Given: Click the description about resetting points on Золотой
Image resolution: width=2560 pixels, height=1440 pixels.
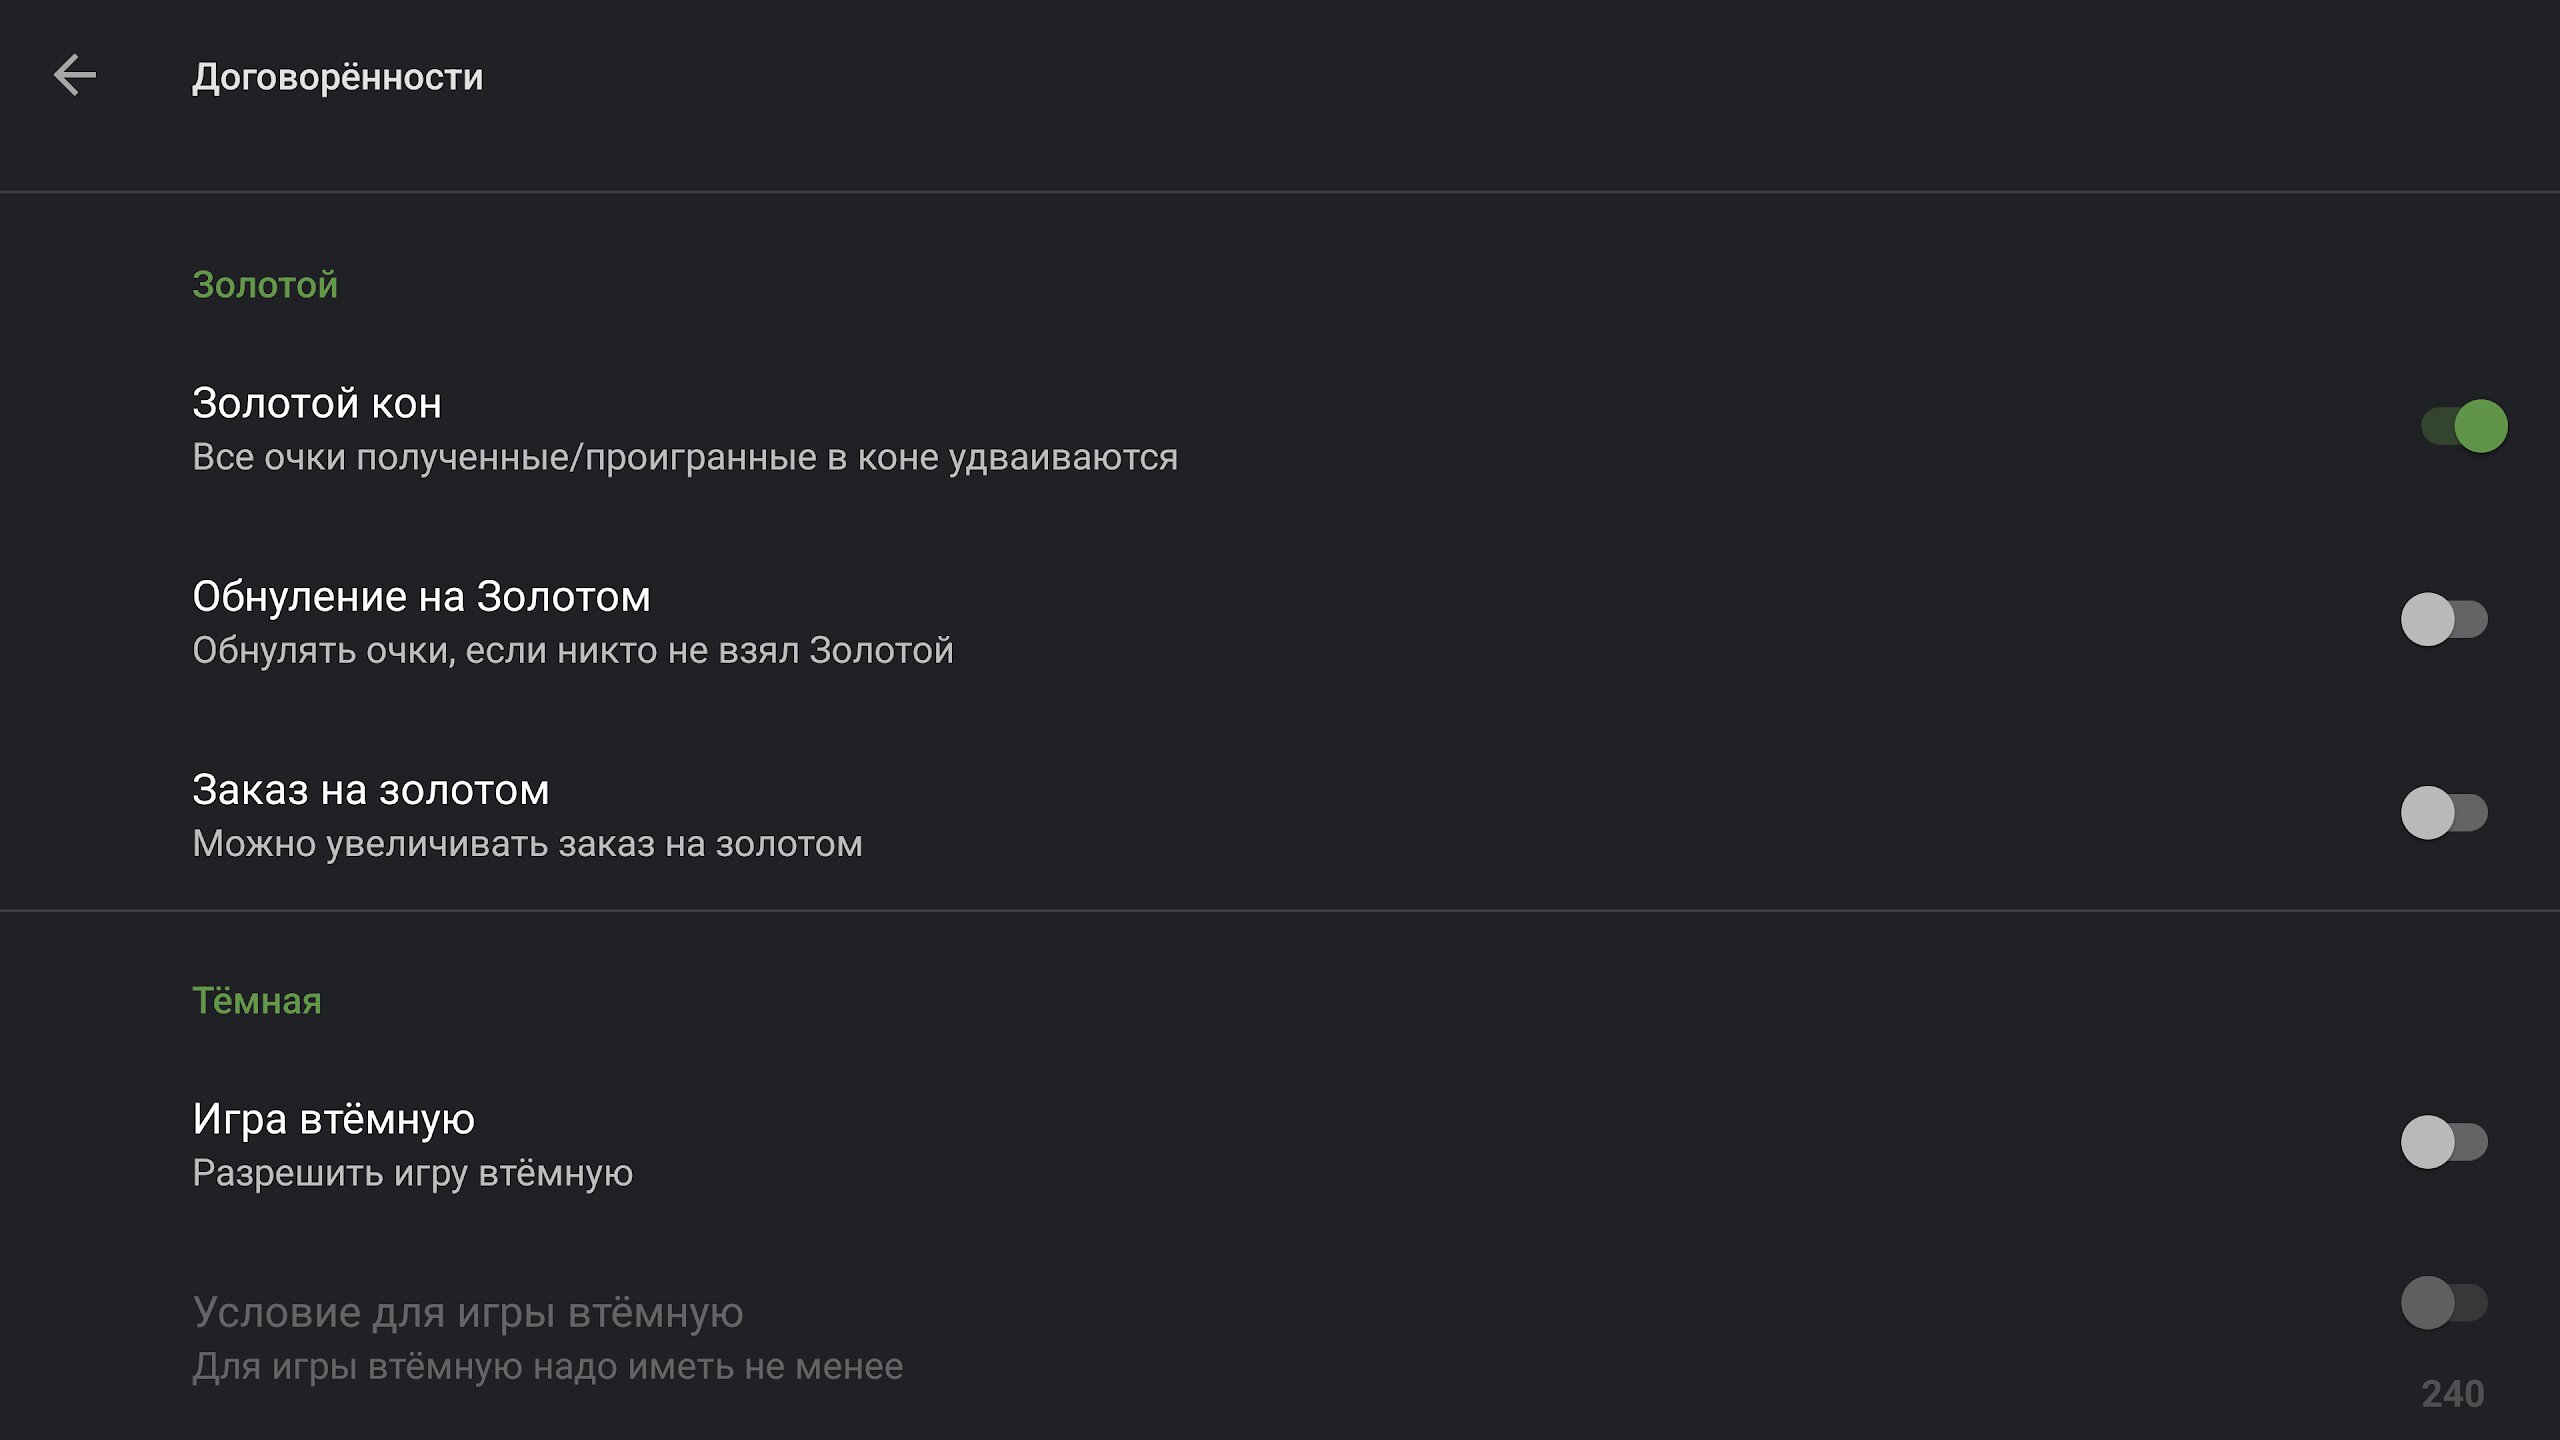Looking at the screenshot, I should click(x=572, y=650).
